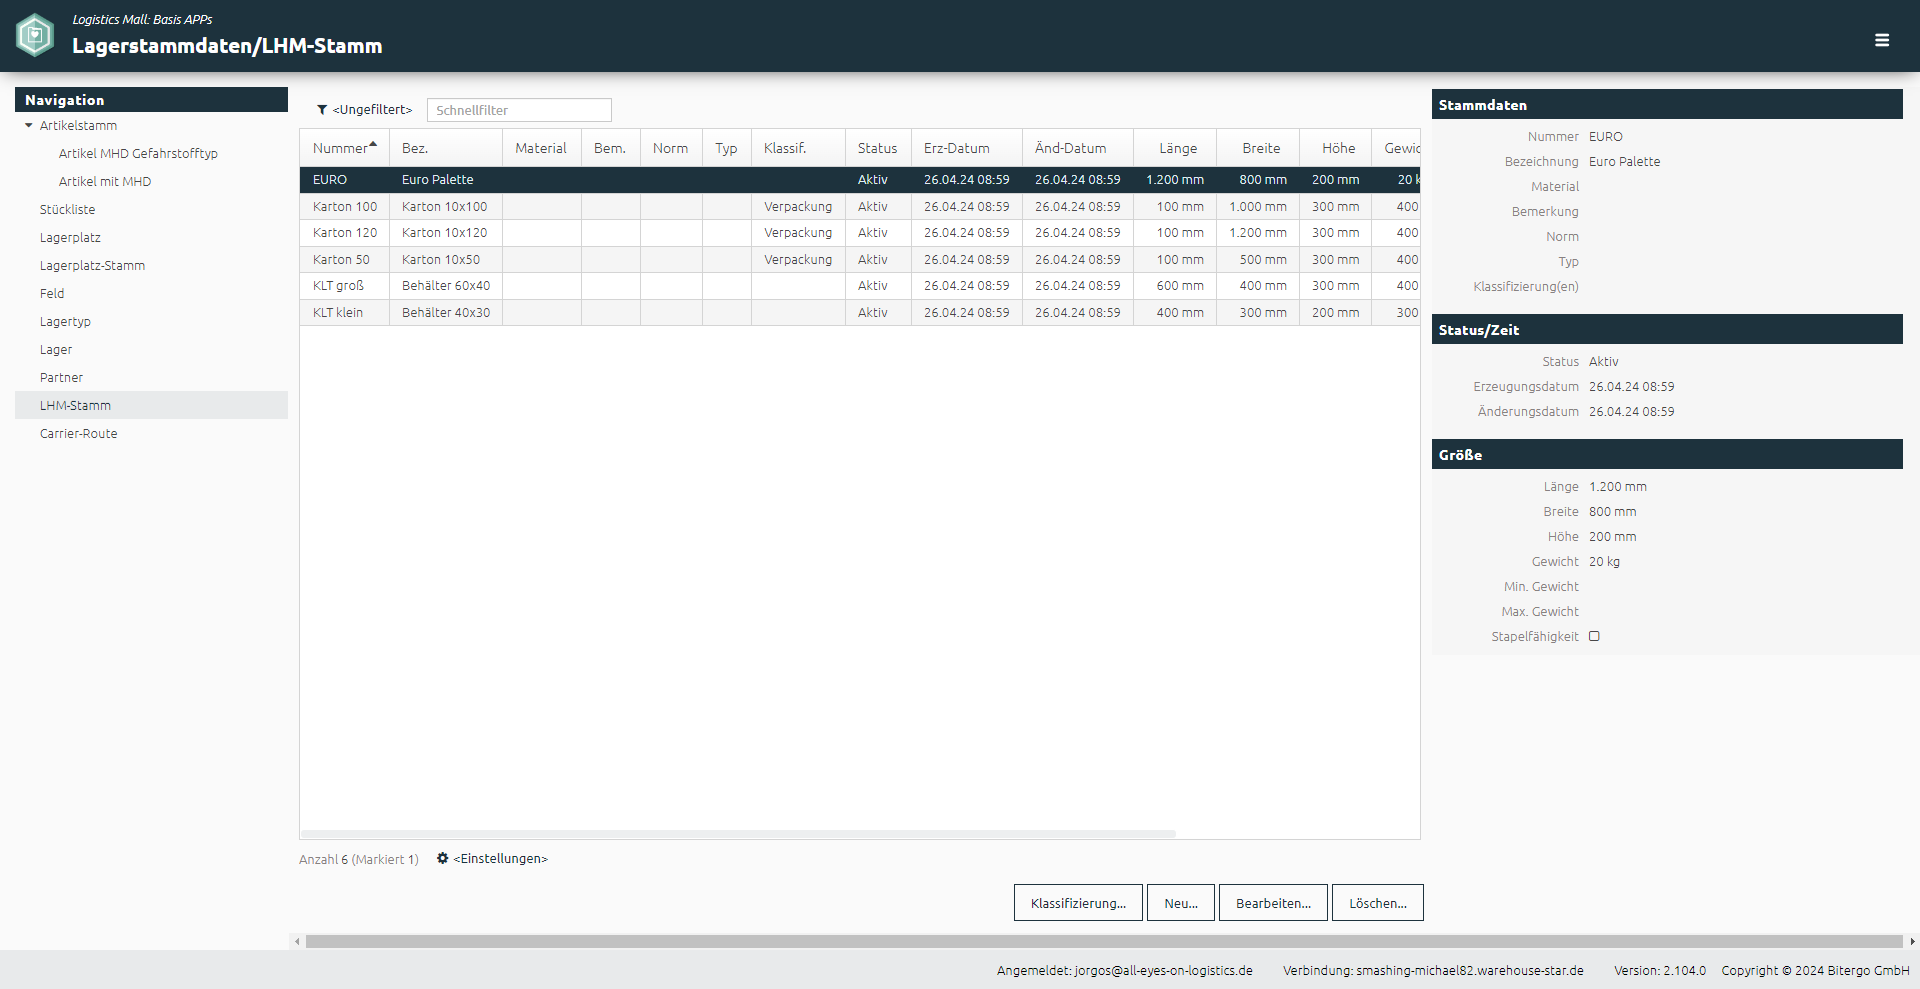This screenshot has height=989, width=1920.
Task: Click the Einstellungen gear icon
Action: tap(442, 858)
